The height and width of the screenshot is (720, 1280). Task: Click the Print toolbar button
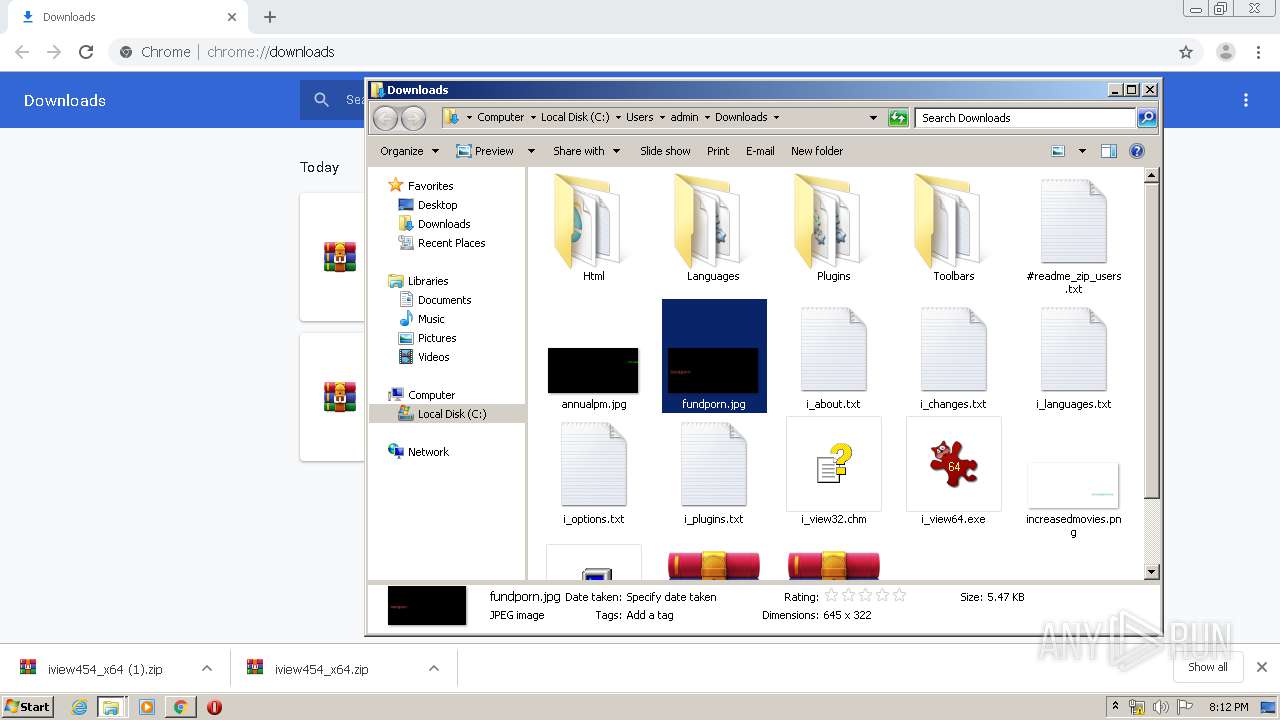tap(718, 151)
